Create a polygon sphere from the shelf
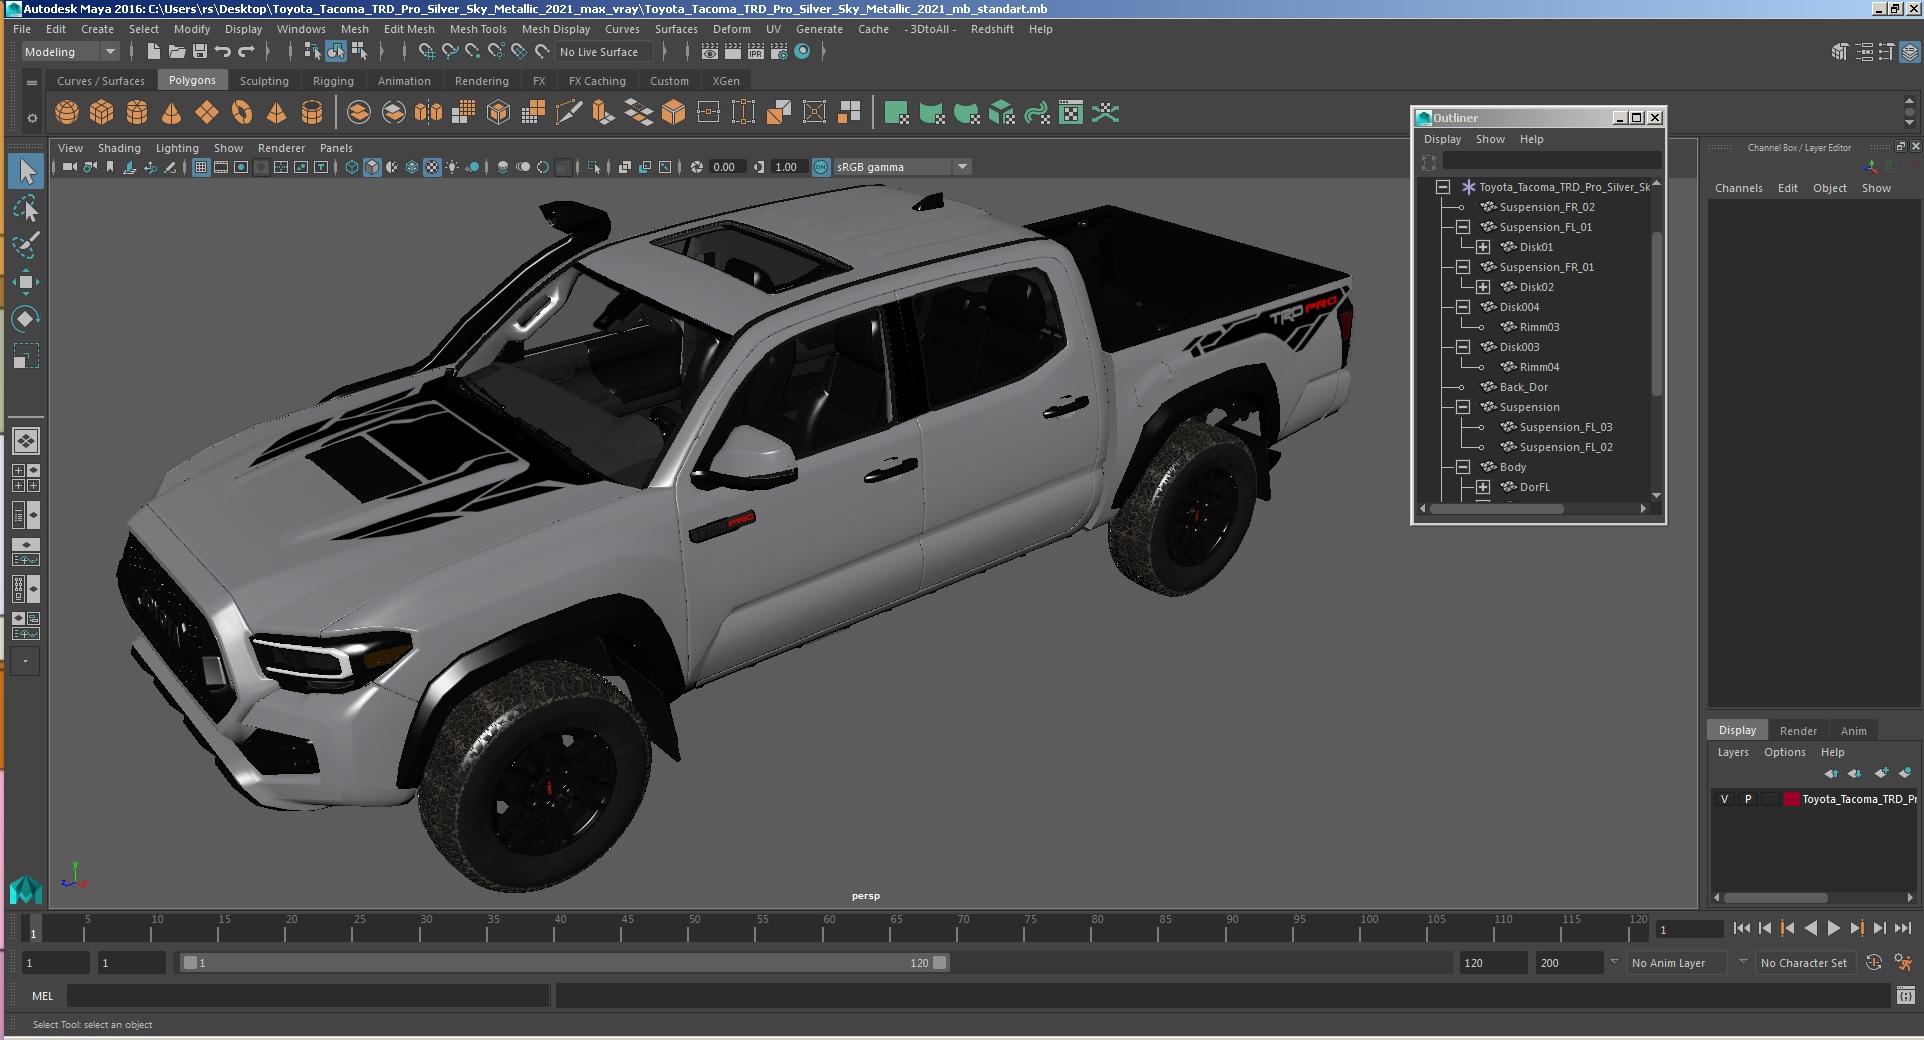Screen dimensions: 1924x1040 coord(67,113)
